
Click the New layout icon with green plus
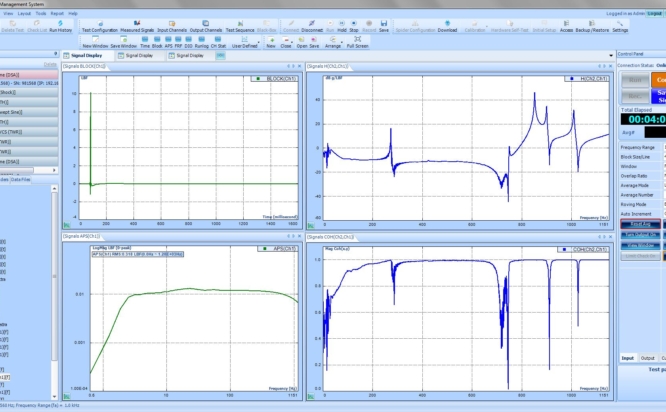click(271, 42)
